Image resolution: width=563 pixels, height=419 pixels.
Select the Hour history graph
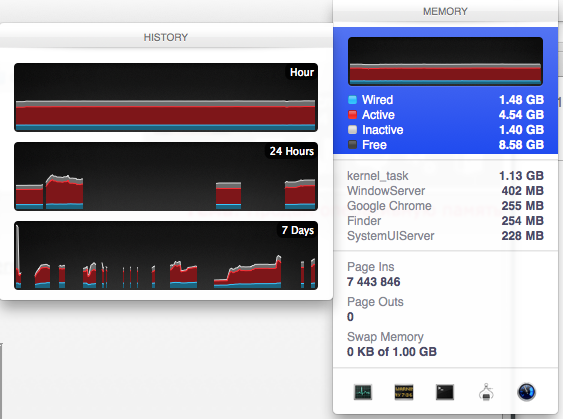click(x=166, y=97)
